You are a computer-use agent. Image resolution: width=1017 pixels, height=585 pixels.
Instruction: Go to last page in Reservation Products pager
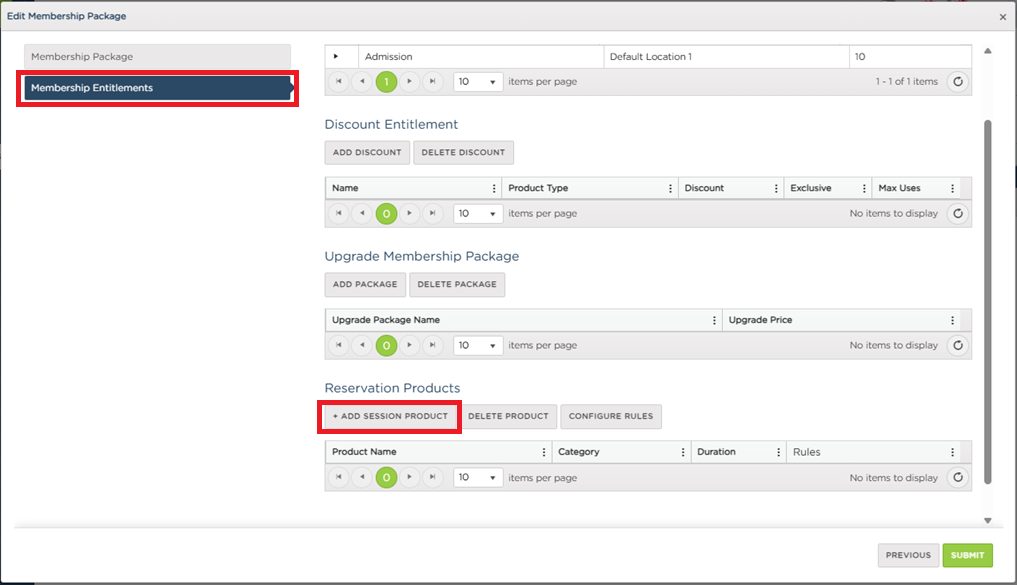(433, 478)
